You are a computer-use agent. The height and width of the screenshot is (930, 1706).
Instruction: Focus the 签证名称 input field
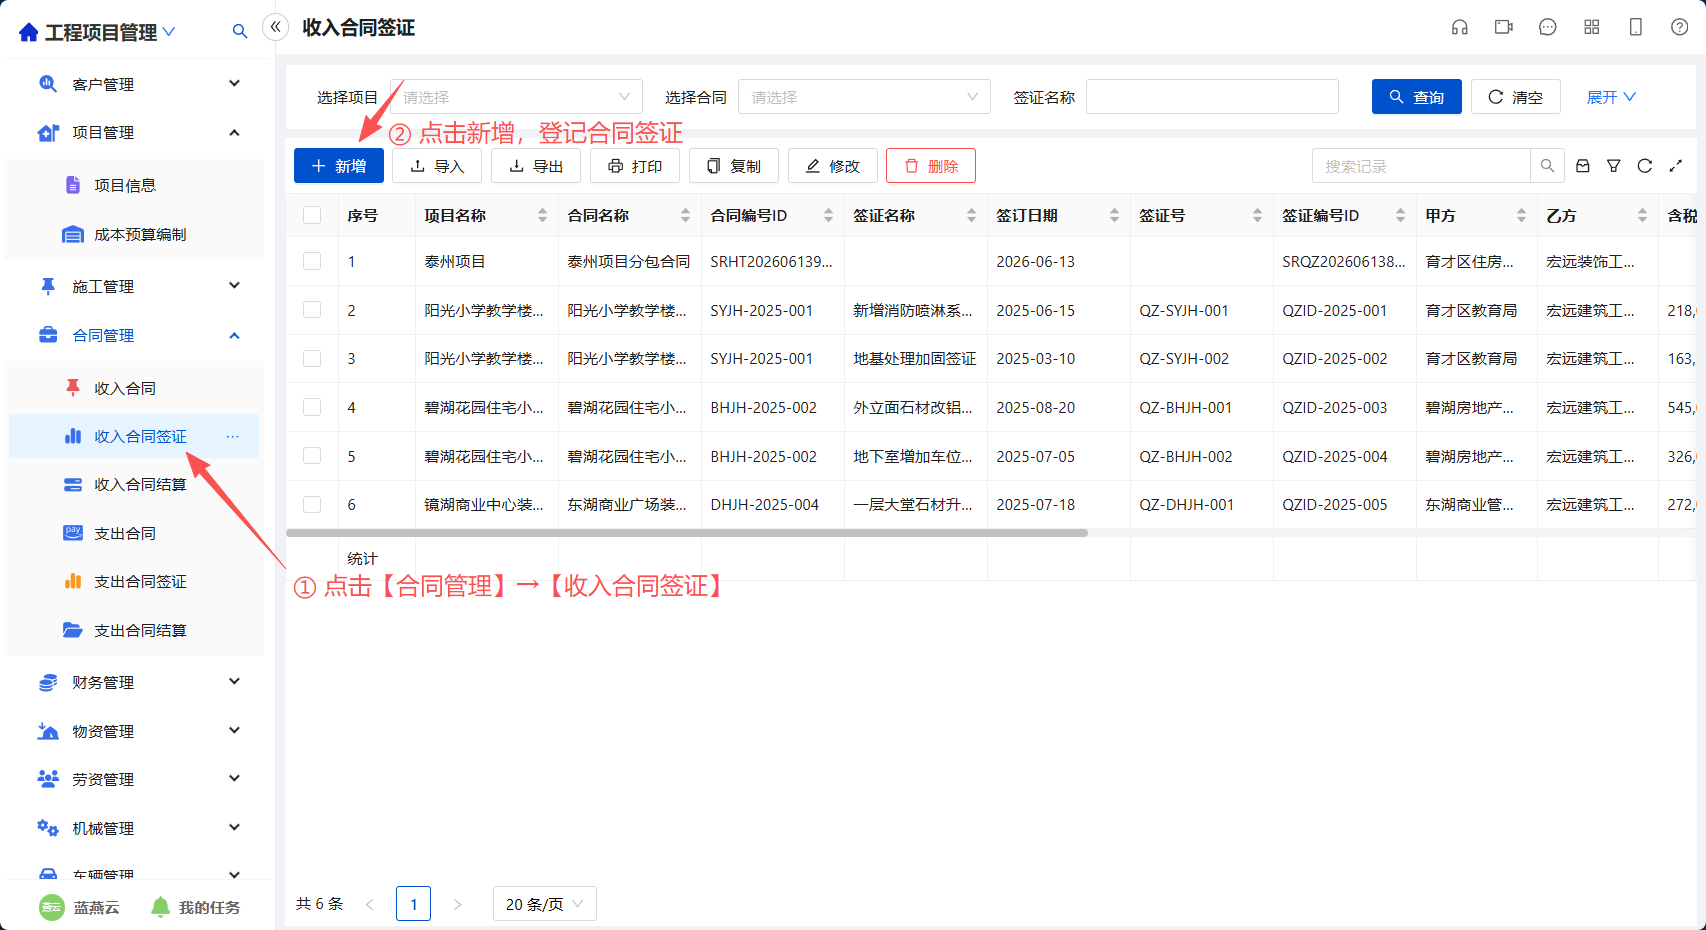[1212, 97]
